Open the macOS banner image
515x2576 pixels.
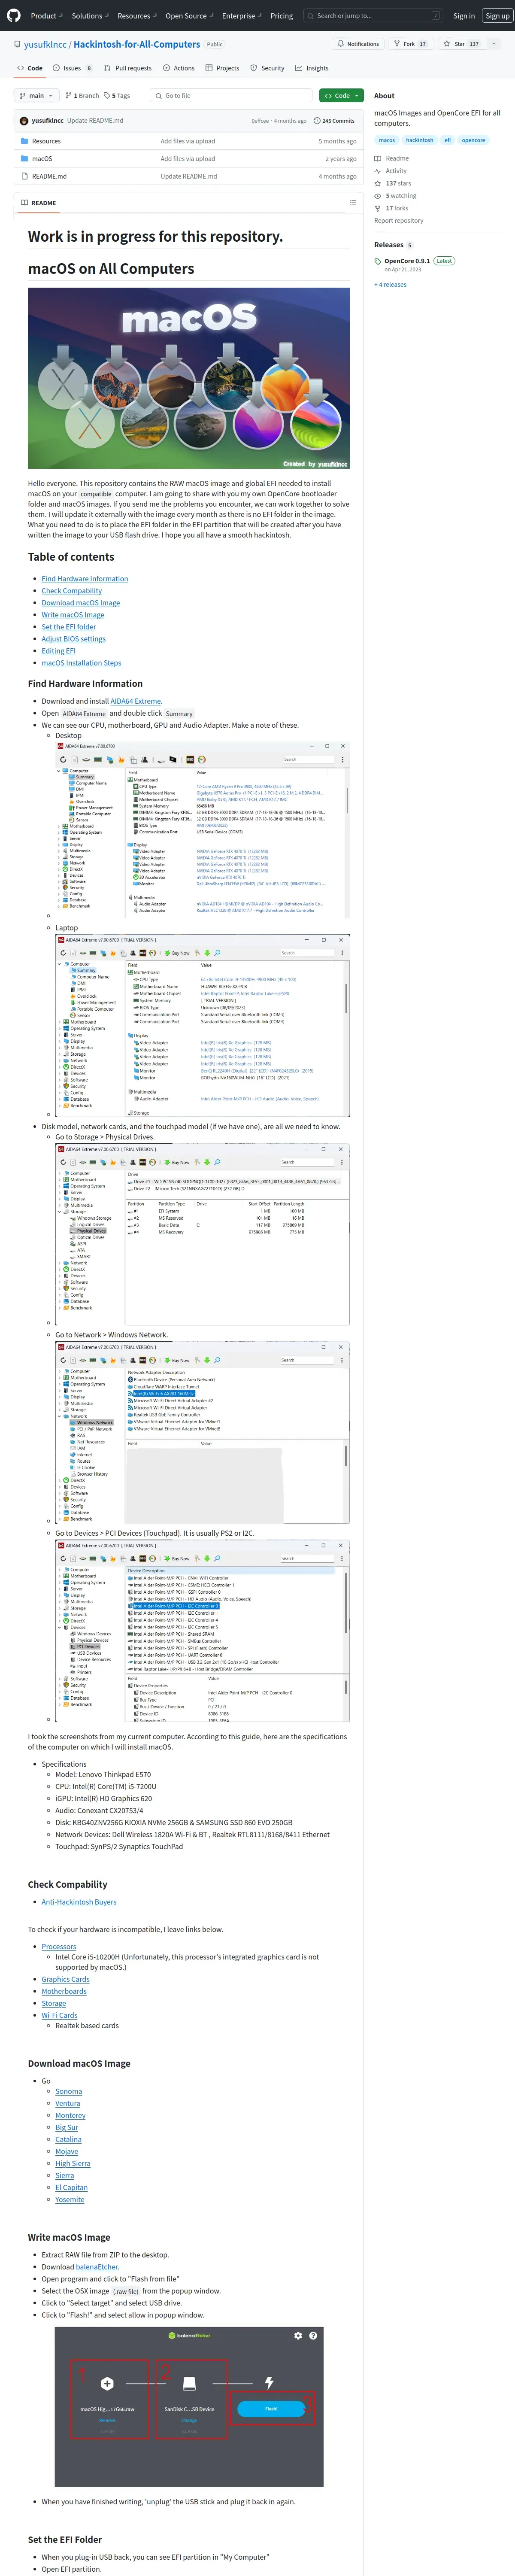[189, 378]
